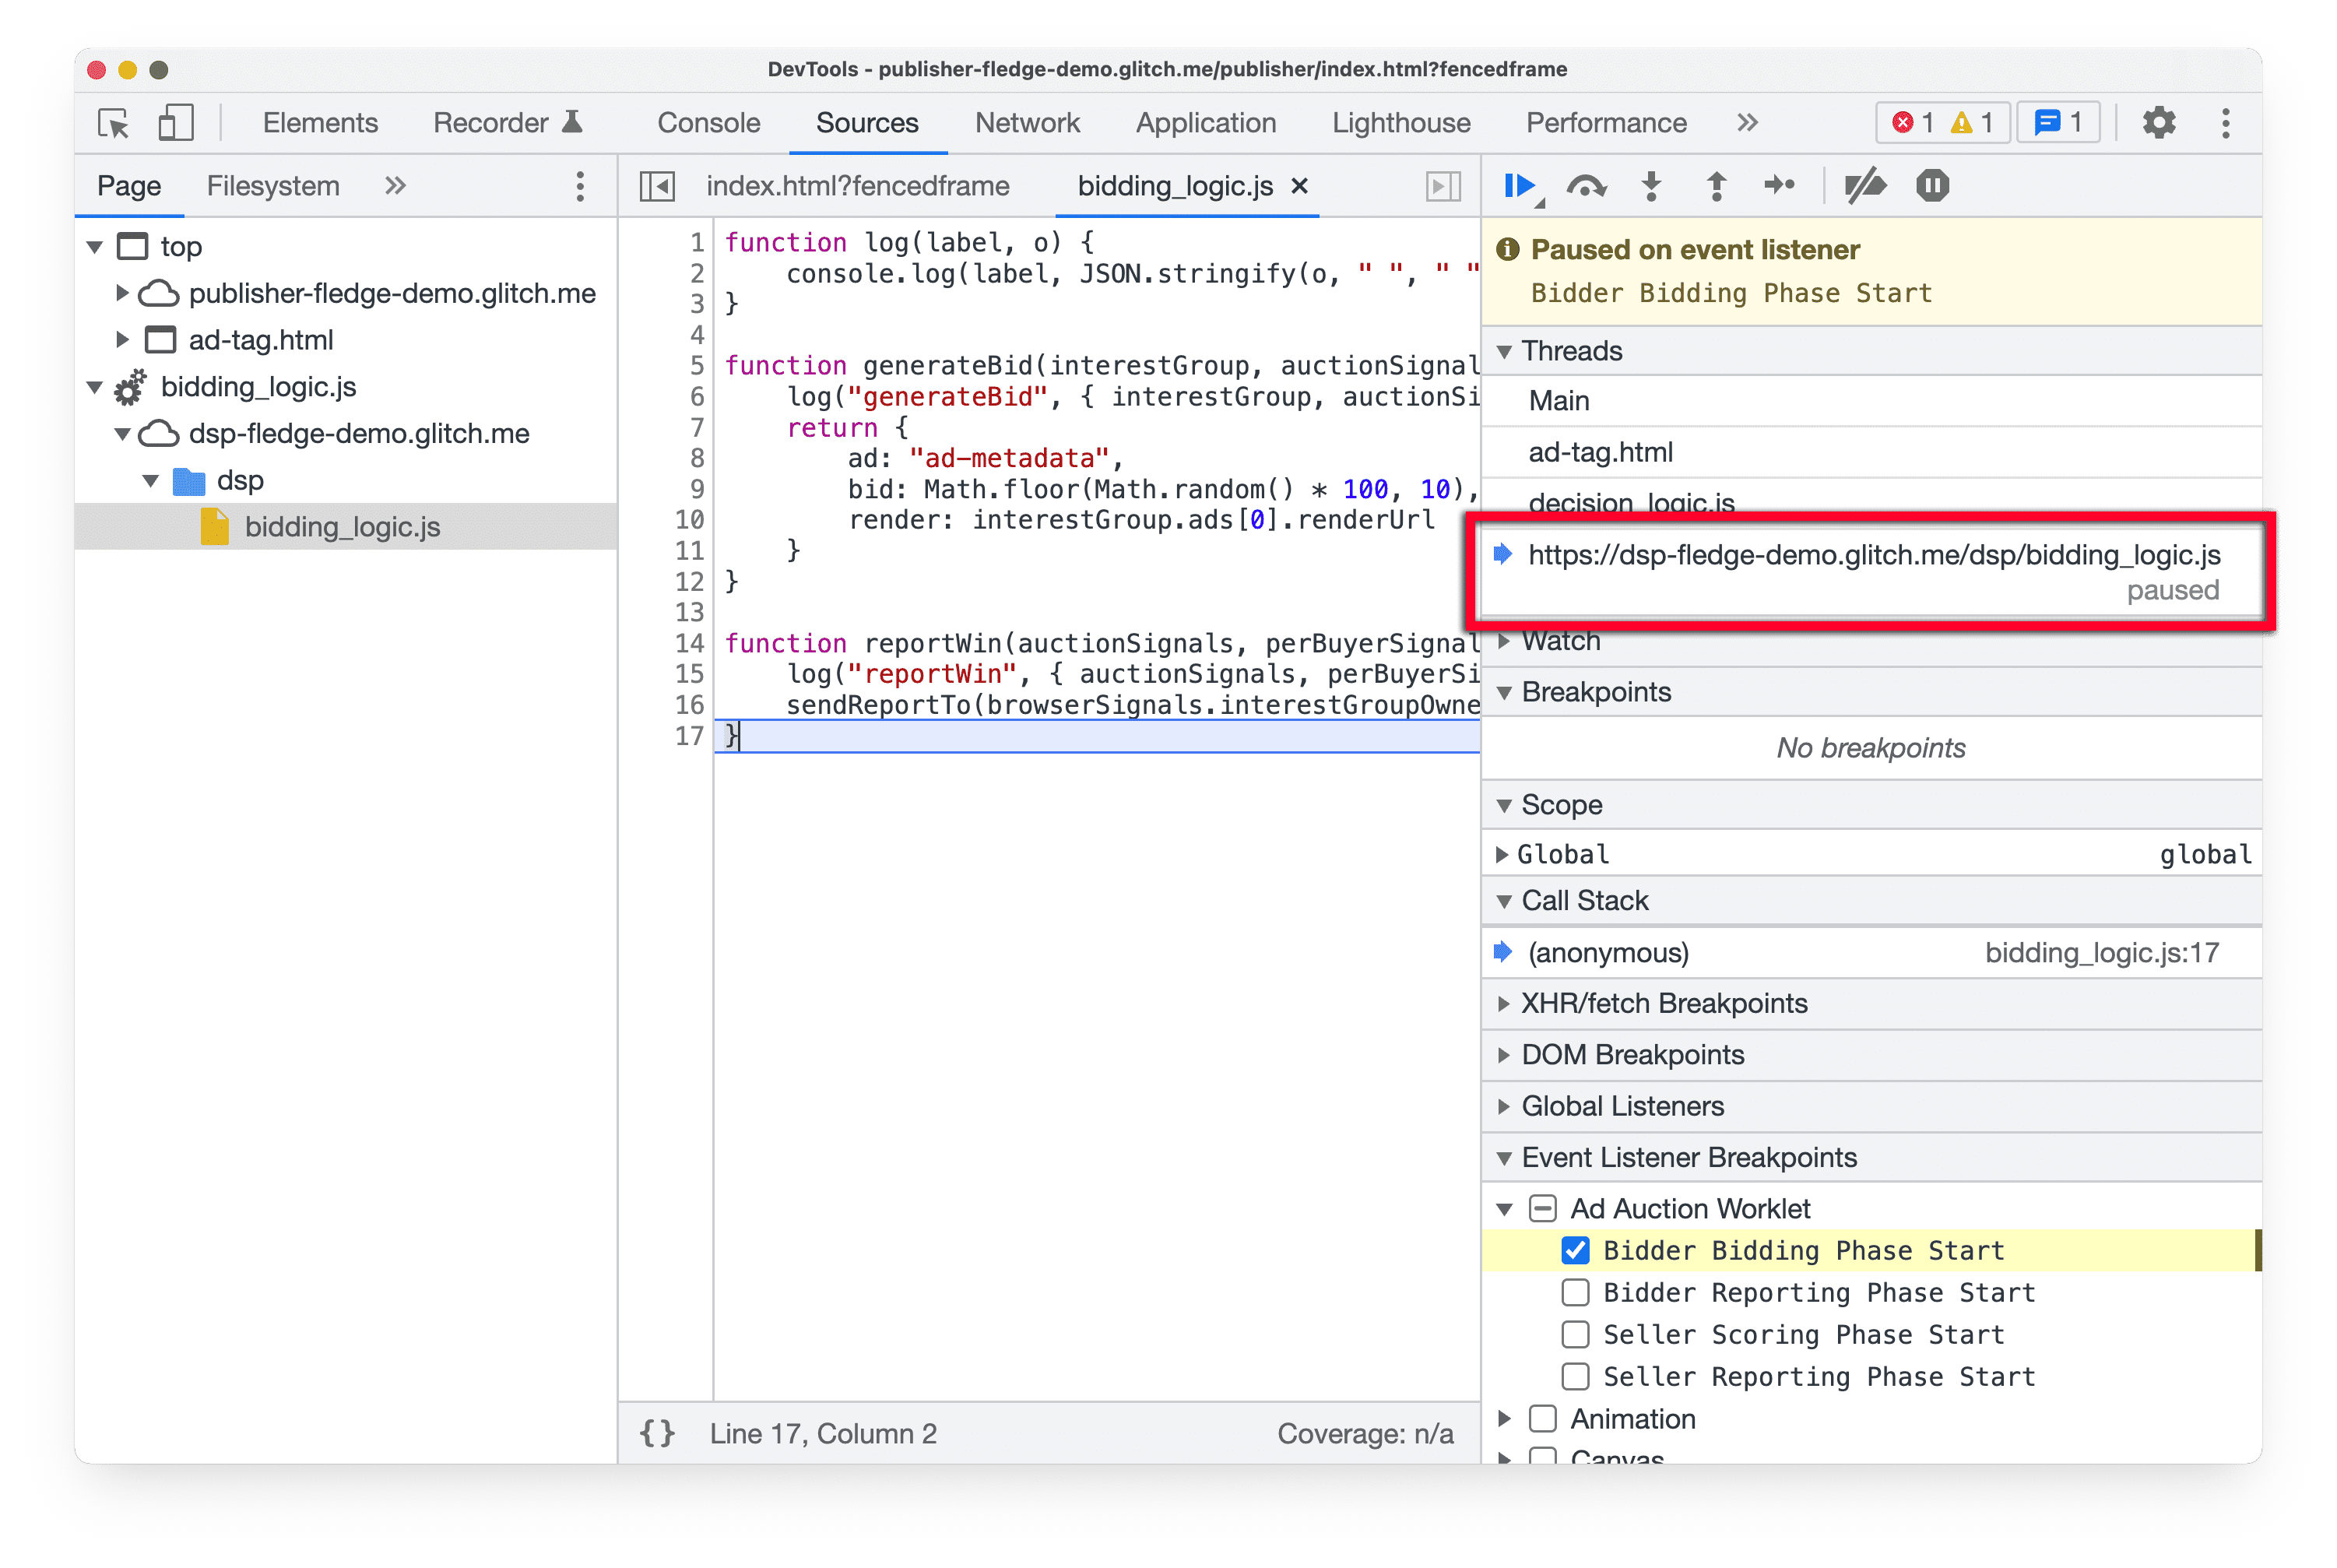
Task: Enable Bidder Reporting Phase Start breakpoint
Action: coord(1574,1292)
